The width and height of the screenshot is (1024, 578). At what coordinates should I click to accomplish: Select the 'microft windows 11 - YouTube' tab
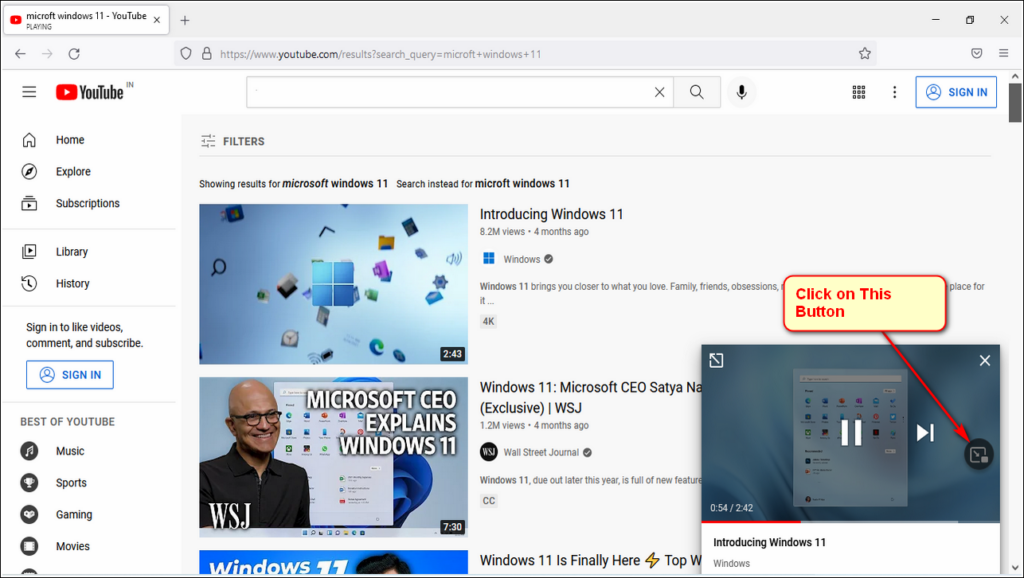[x=86, y=20]
